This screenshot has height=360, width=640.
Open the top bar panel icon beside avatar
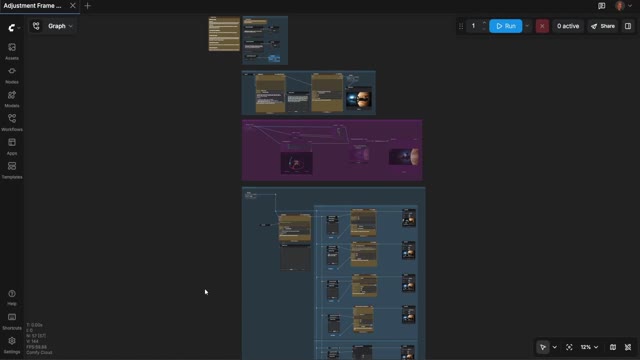[x=602, y=6]
